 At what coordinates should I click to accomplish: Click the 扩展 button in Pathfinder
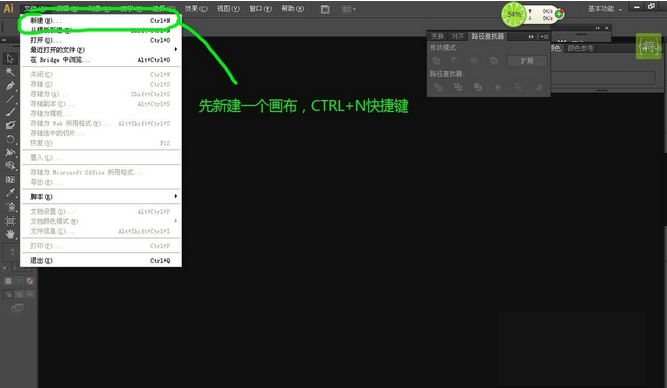coord(527,61)
